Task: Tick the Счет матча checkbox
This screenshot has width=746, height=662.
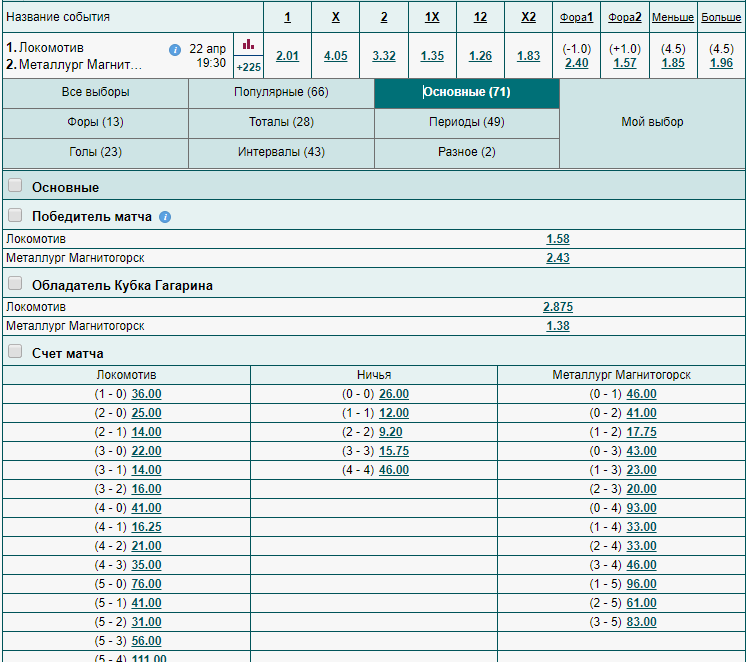Action: click(x=15, y=351)
